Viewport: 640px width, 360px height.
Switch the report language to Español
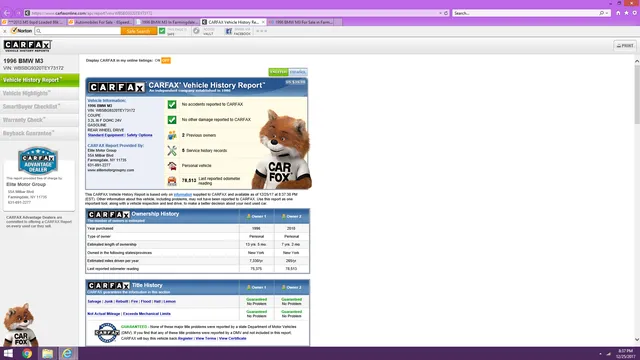click(x=298, y=72)
